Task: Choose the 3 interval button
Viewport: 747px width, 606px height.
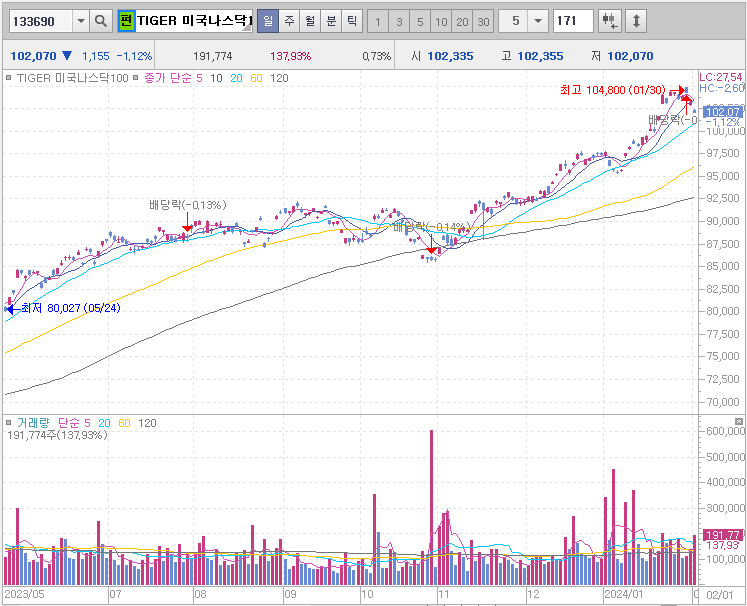Action: [x=399, y=21]
